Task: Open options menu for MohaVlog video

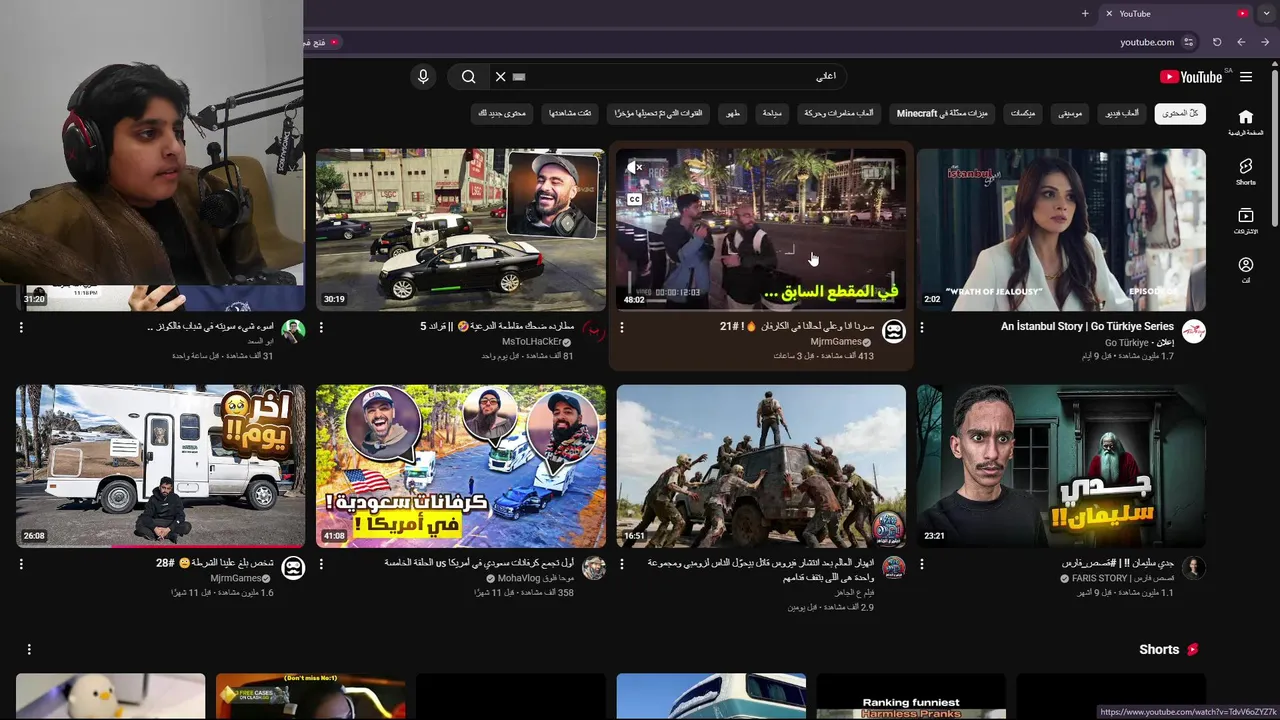Action: pyautogui.click(x=321, y=564)
